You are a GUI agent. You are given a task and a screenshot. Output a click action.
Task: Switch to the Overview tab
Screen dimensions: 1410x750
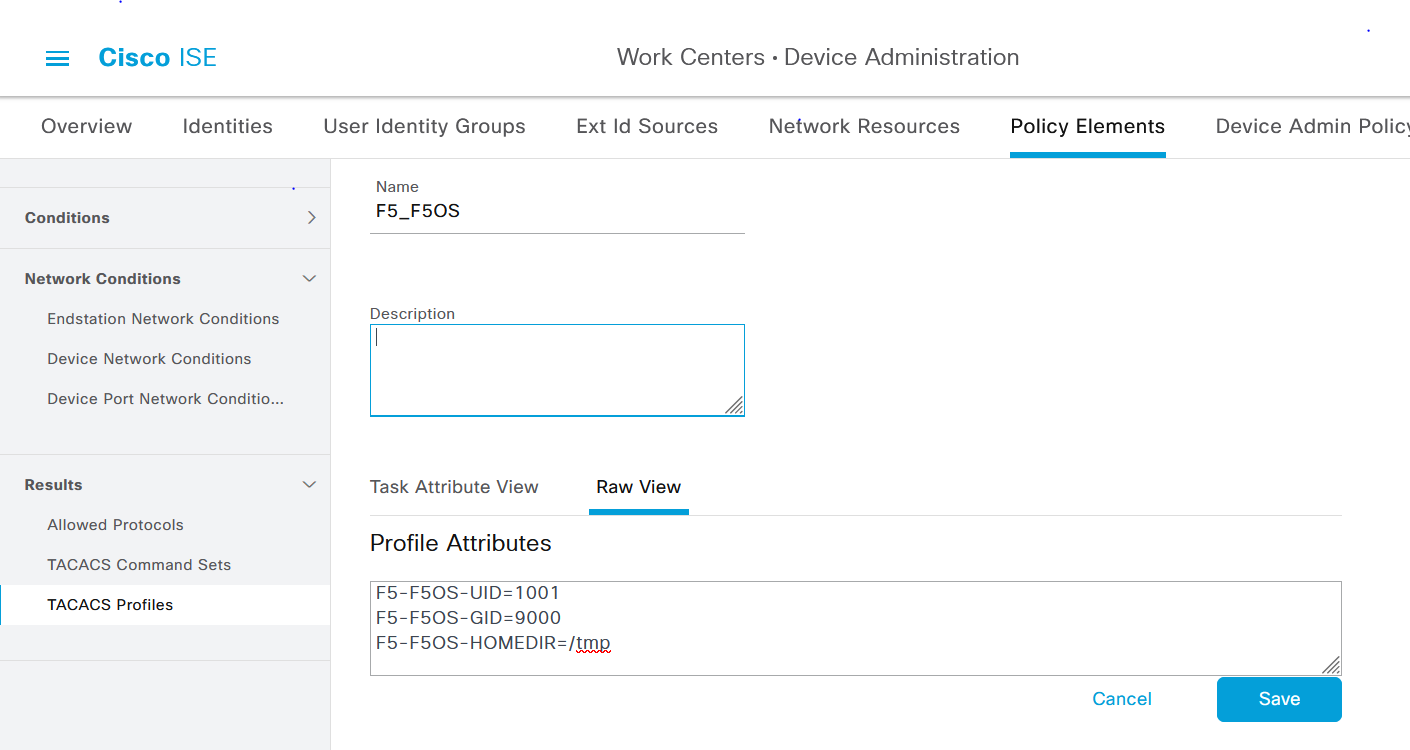[86, 127]
